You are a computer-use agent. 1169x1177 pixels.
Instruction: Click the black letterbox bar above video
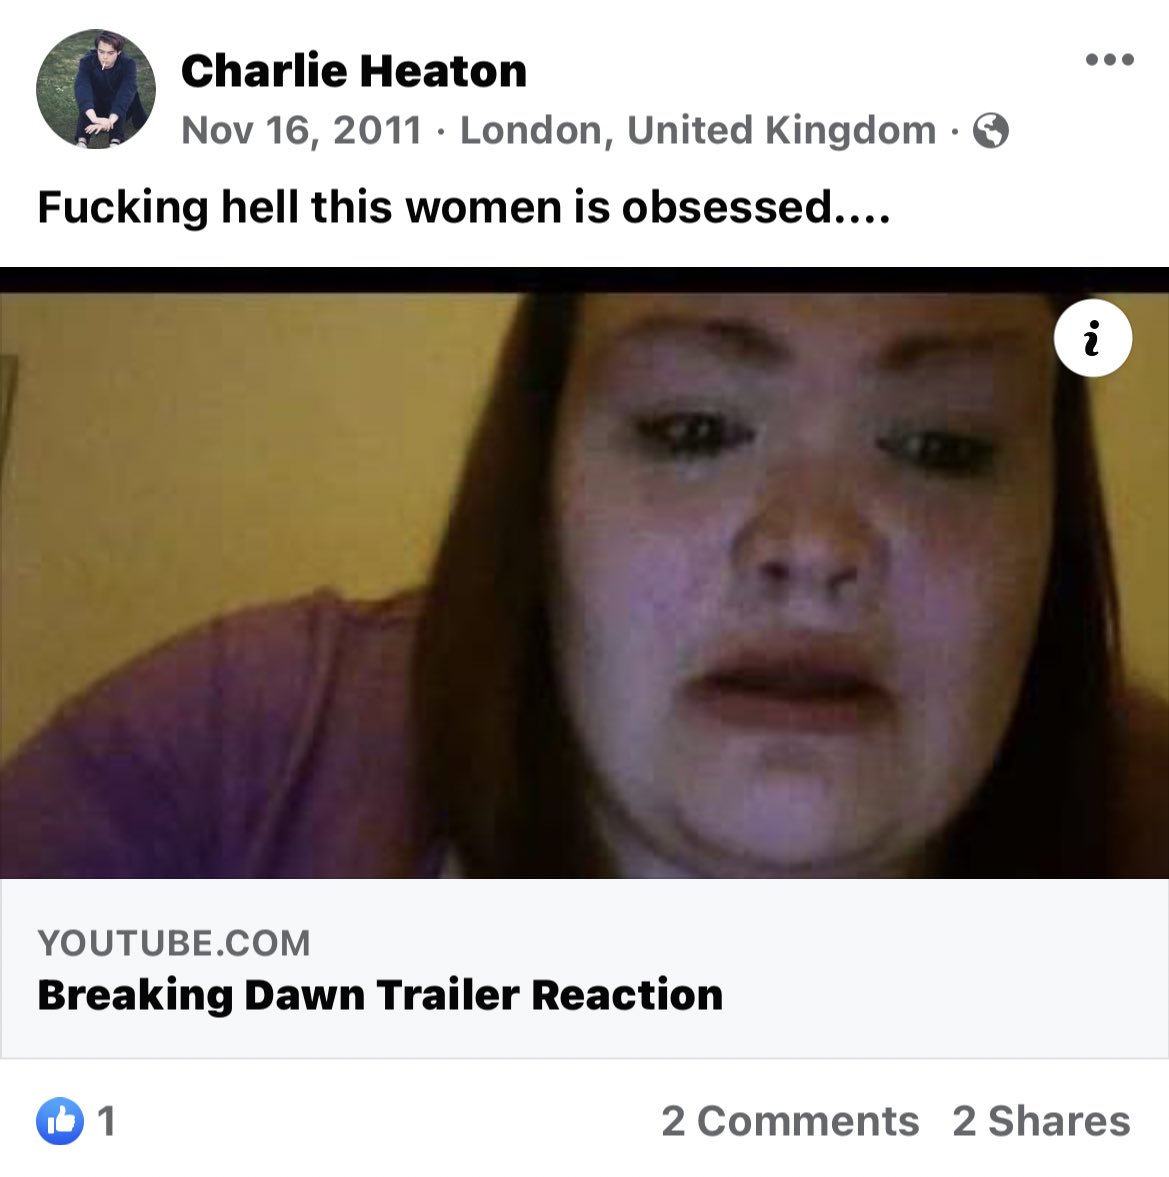coord(584,280)
